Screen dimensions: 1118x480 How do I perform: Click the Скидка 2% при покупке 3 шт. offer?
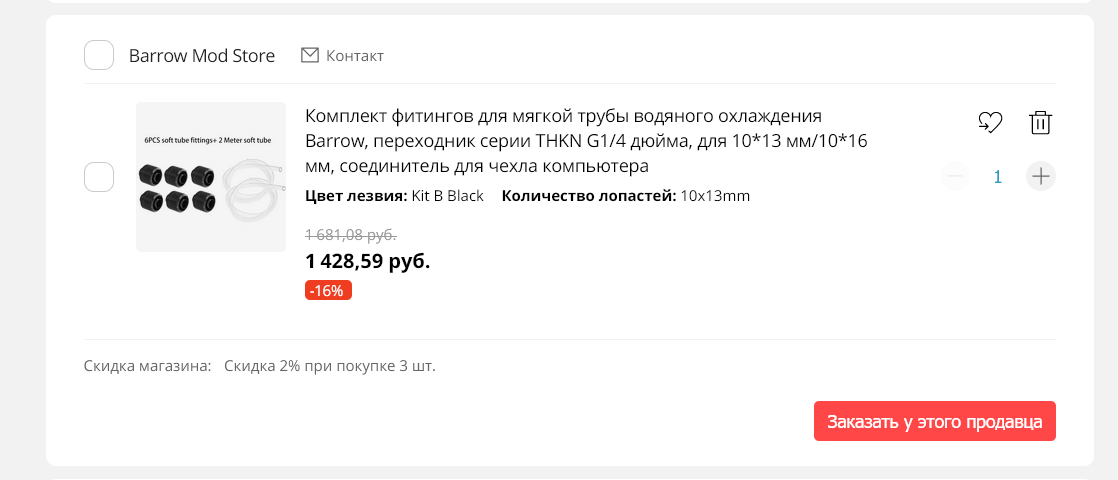click(x=330, y=366)
